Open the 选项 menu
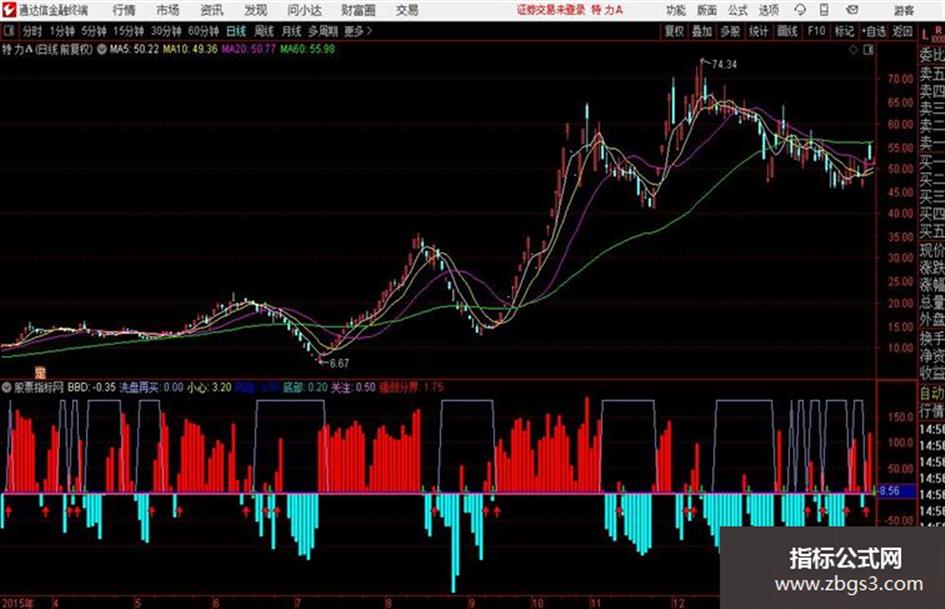Image resolution: width=945 pixels, height=609 pixels. 768,10
